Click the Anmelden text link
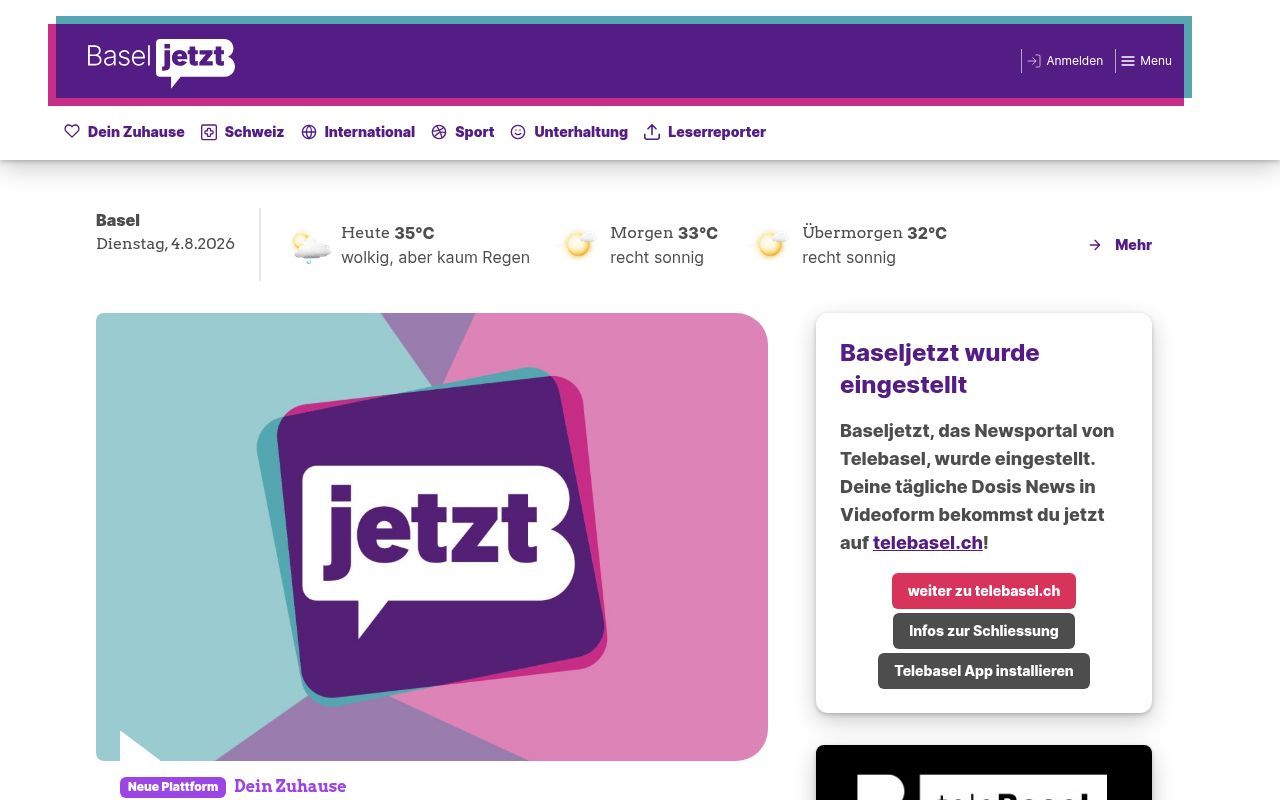The height and width of the screenshot is (800, 1280). [1074, 61]
